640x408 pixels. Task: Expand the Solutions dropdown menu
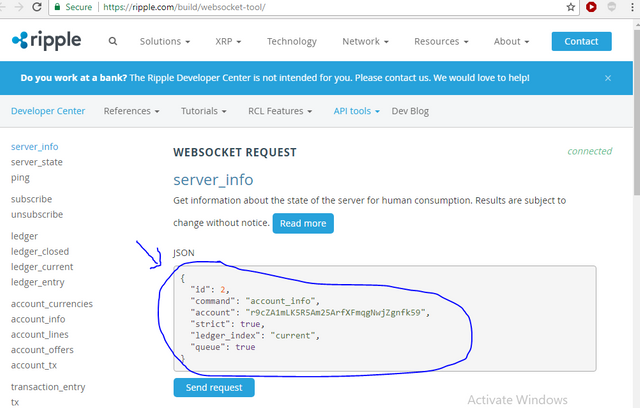(x=165, y=41)
